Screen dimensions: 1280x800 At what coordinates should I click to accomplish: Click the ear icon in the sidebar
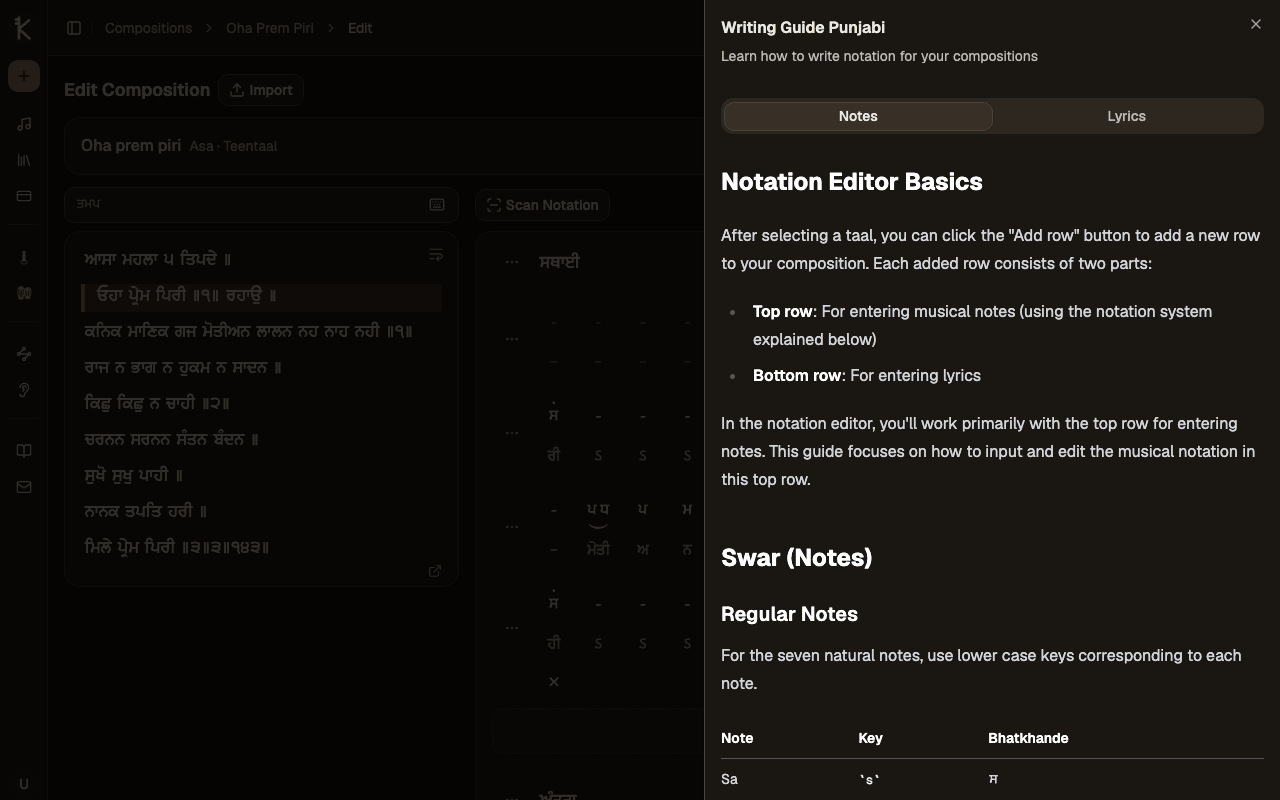(24, 390)
